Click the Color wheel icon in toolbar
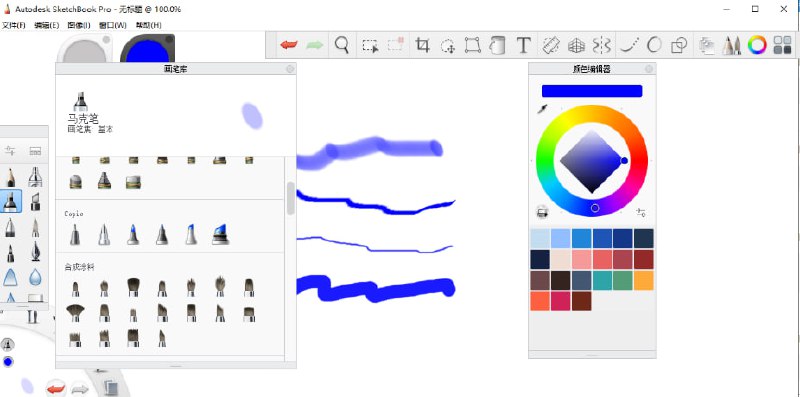Image resolution: width=800 pixels, height=397 pixels. pyautogui.click(x=757, y=45)
